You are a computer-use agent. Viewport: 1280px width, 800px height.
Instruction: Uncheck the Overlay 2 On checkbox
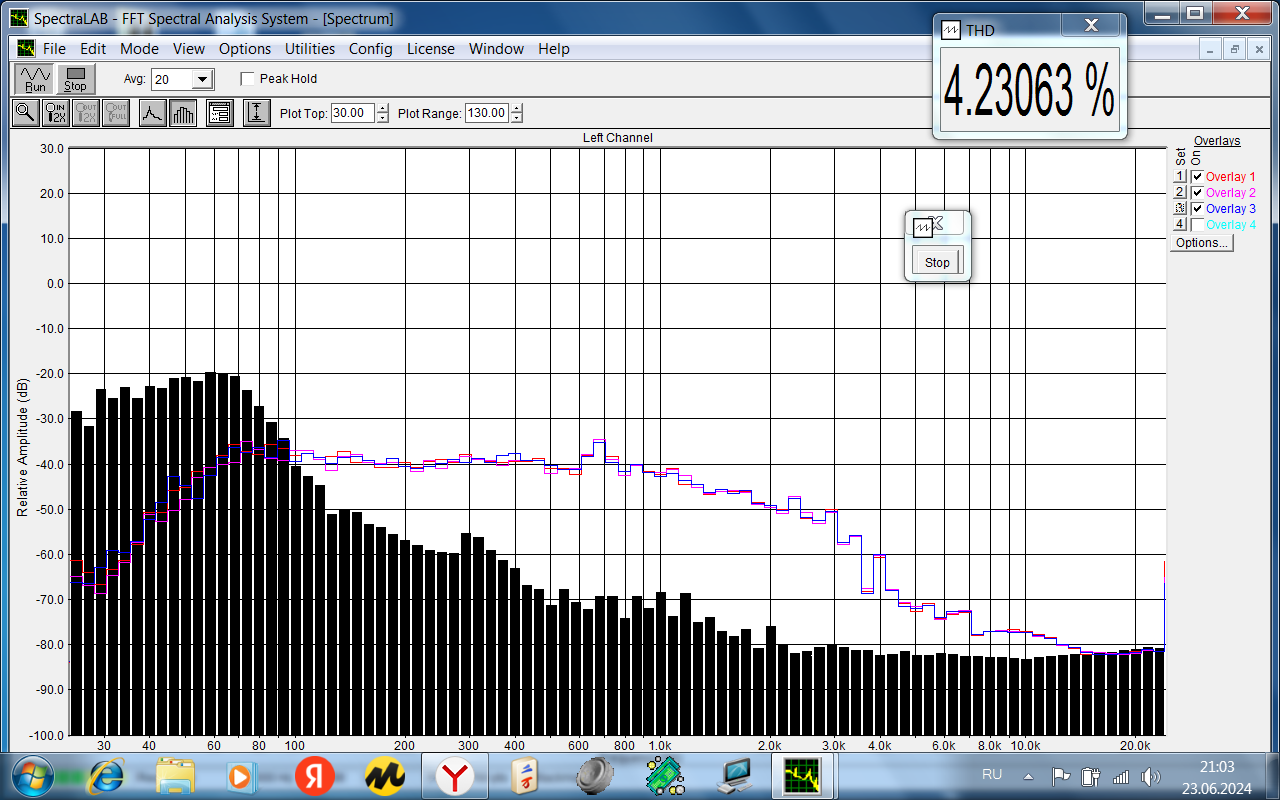[x=1197, y=193]
